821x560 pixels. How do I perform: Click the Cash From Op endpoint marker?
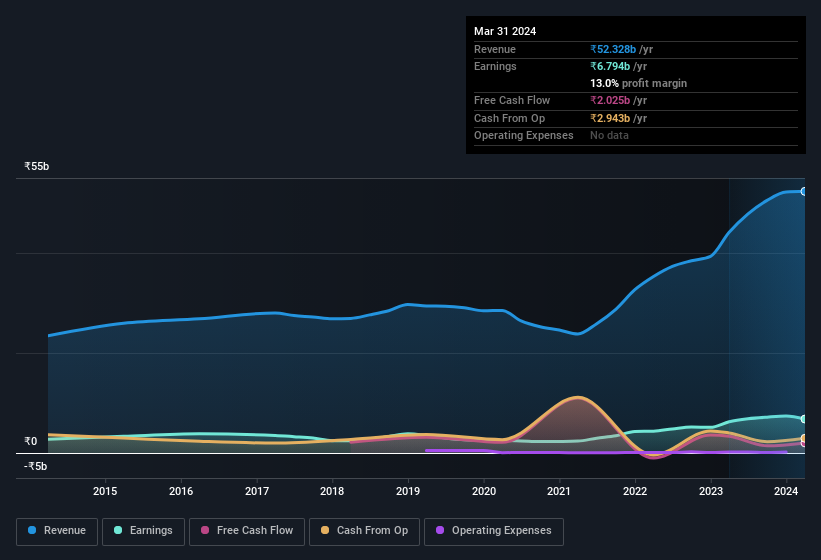tap(804, 438)
